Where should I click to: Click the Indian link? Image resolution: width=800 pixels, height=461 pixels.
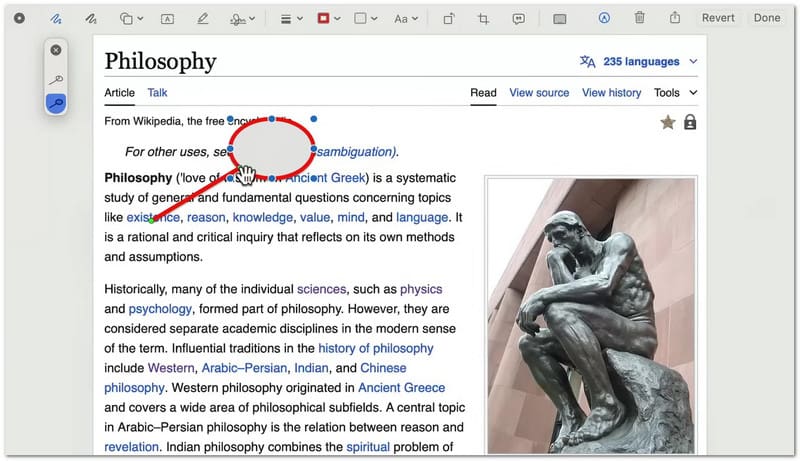(x=311, y=368)
